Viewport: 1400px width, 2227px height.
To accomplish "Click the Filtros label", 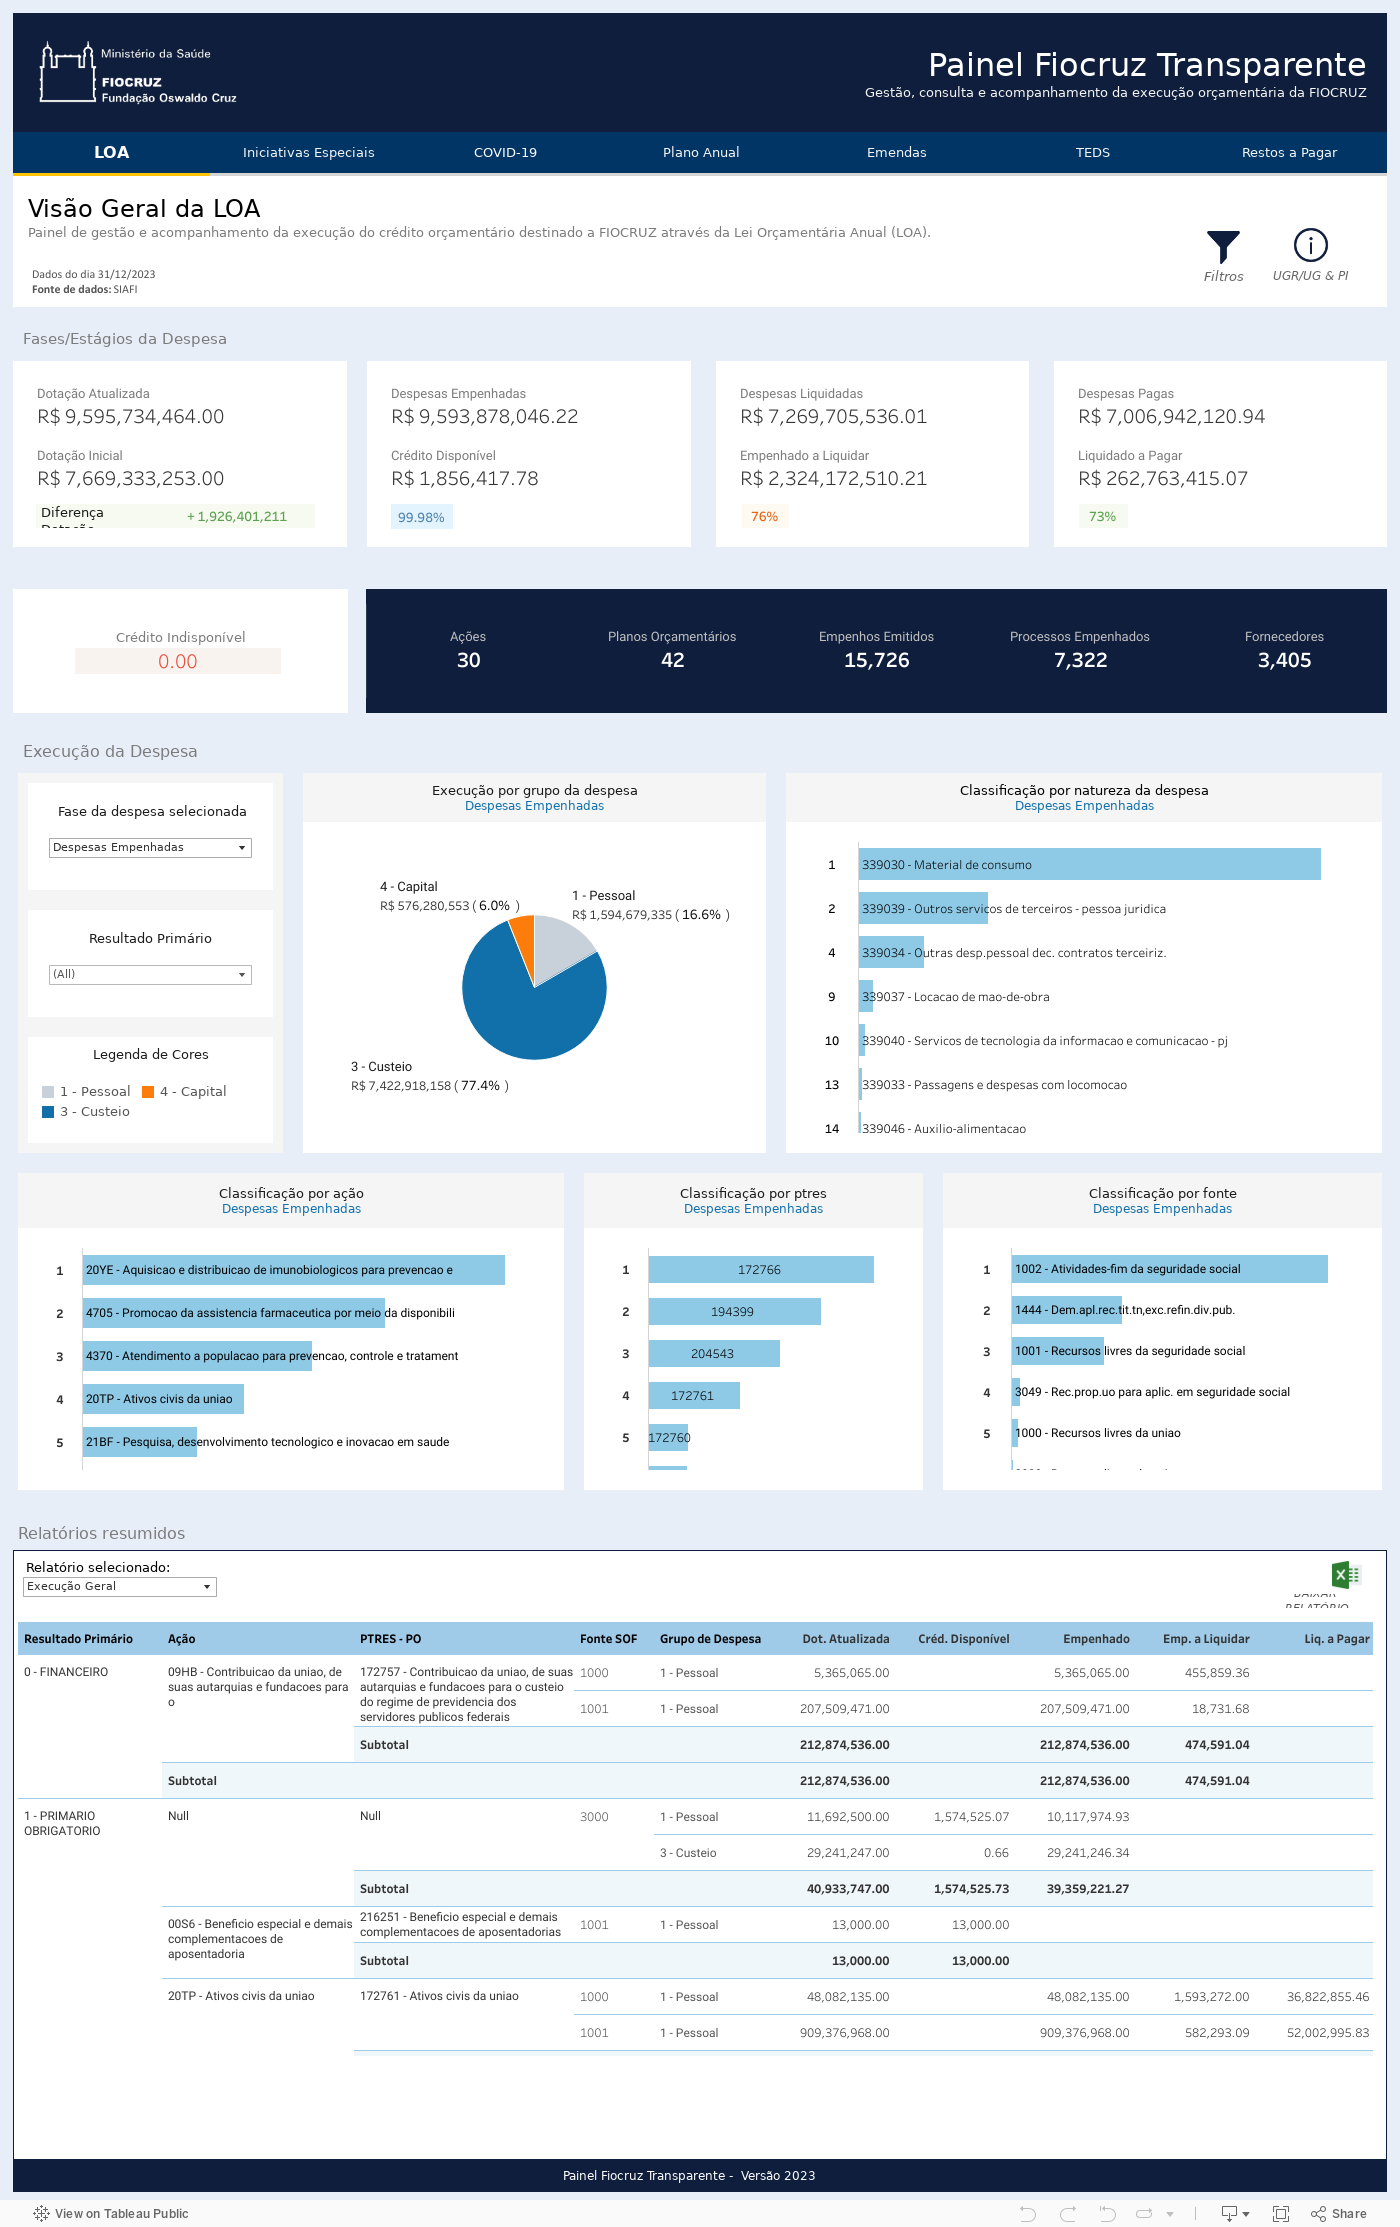I will (1223, 276).
